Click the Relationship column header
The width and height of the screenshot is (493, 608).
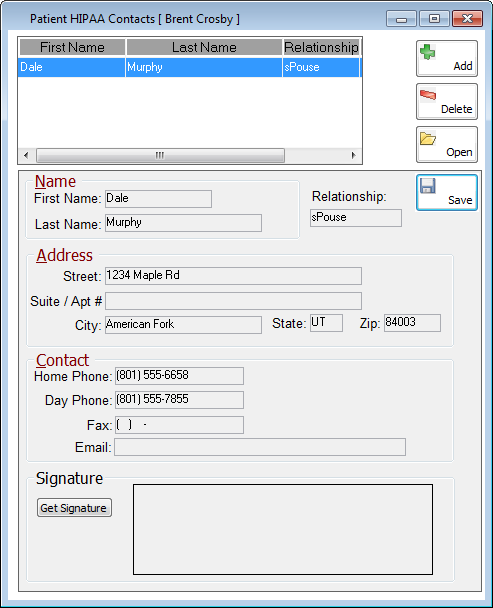click(322, 47)
